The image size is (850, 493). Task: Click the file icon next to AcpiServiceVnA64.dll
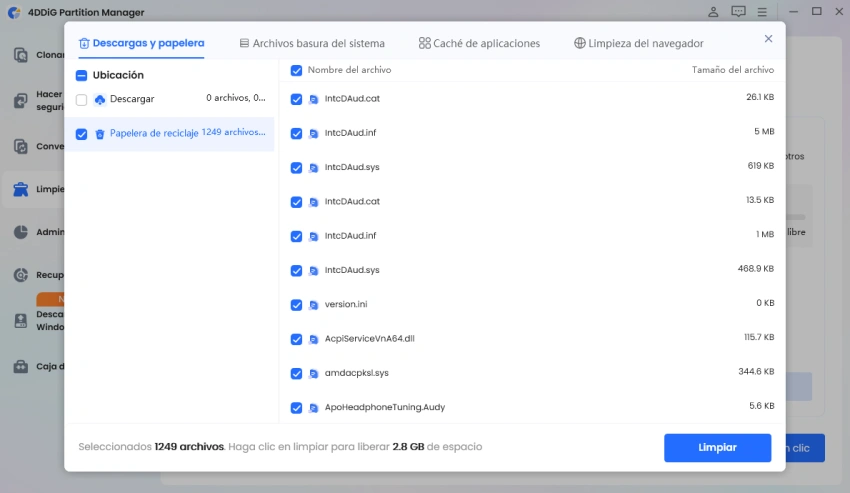(x=313, y=339)
